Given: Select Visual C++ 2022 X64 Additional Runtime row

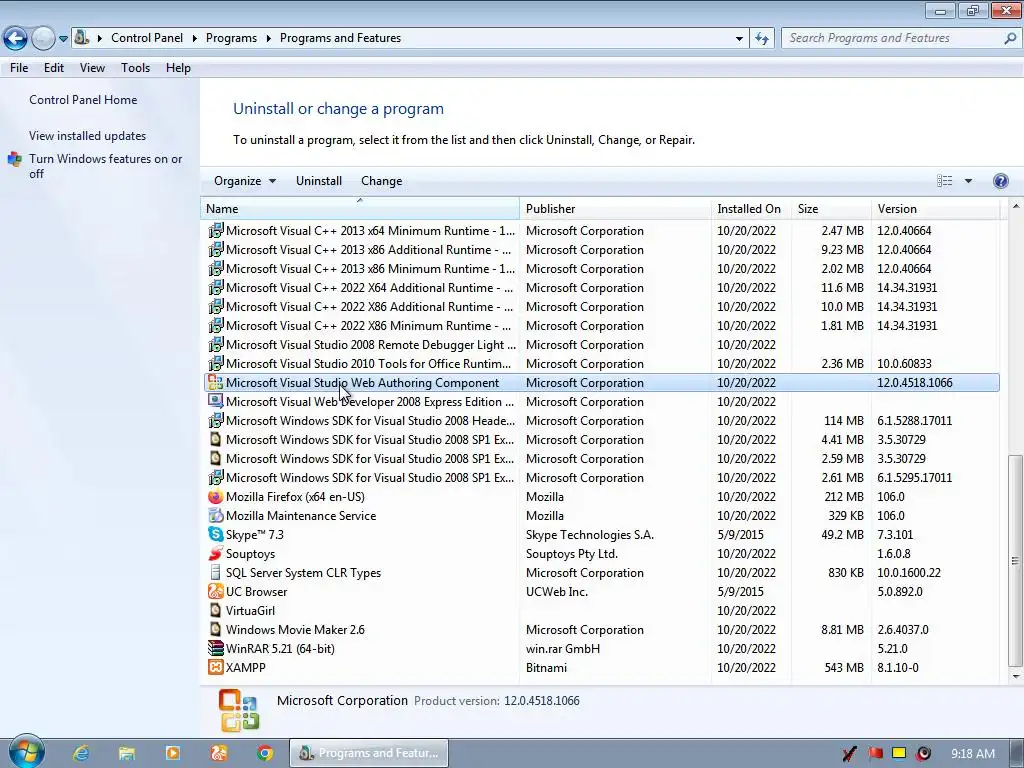Looking at the screenshot, I should (x=601, y=287).
